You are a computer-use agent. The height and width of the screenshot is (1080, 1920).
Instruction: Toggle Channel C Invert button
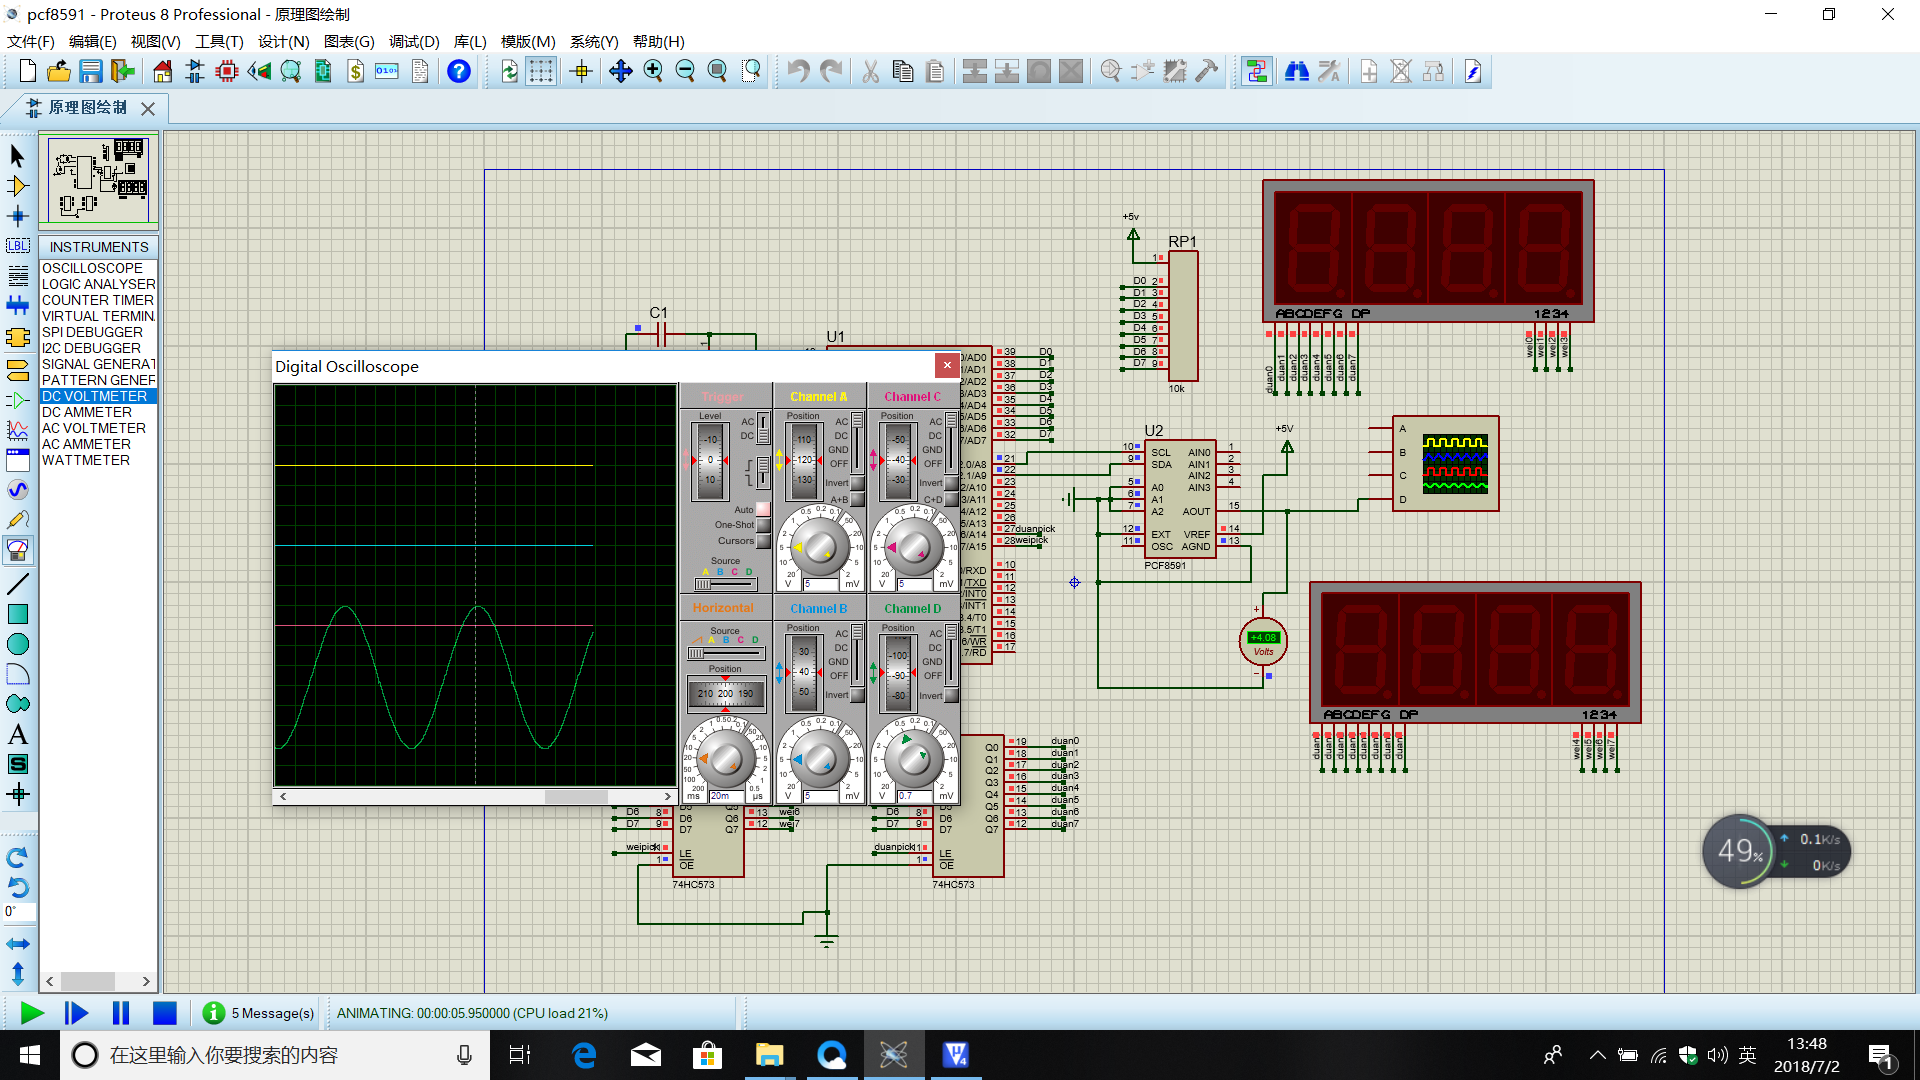coord(951,483)
